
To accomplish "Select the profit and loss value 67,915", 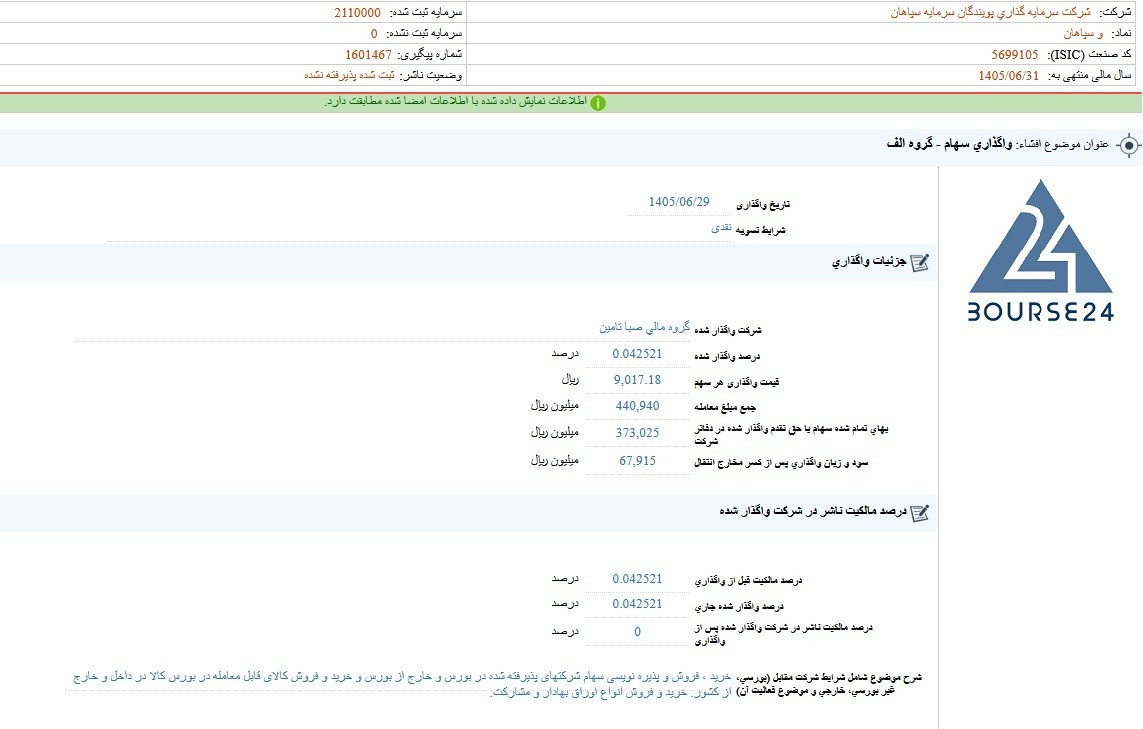I will click(x=637, y=461).
